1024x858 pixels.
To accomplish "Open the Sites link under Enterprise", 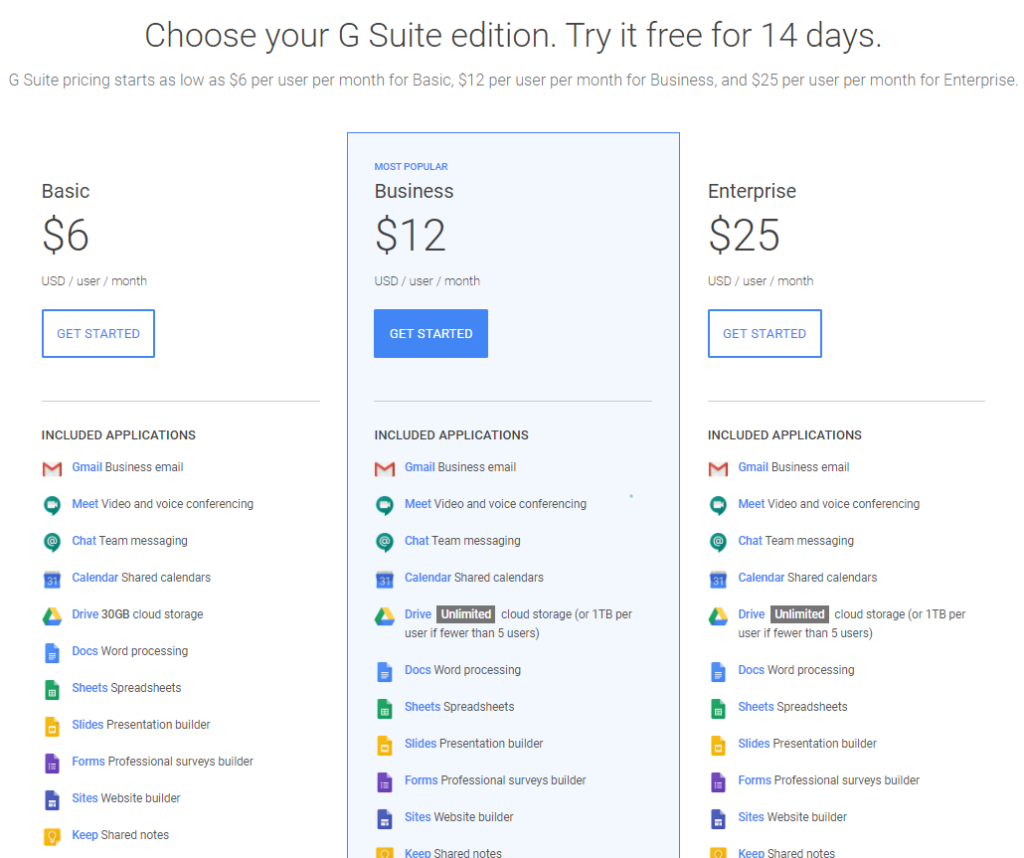I will click(752, 817).
